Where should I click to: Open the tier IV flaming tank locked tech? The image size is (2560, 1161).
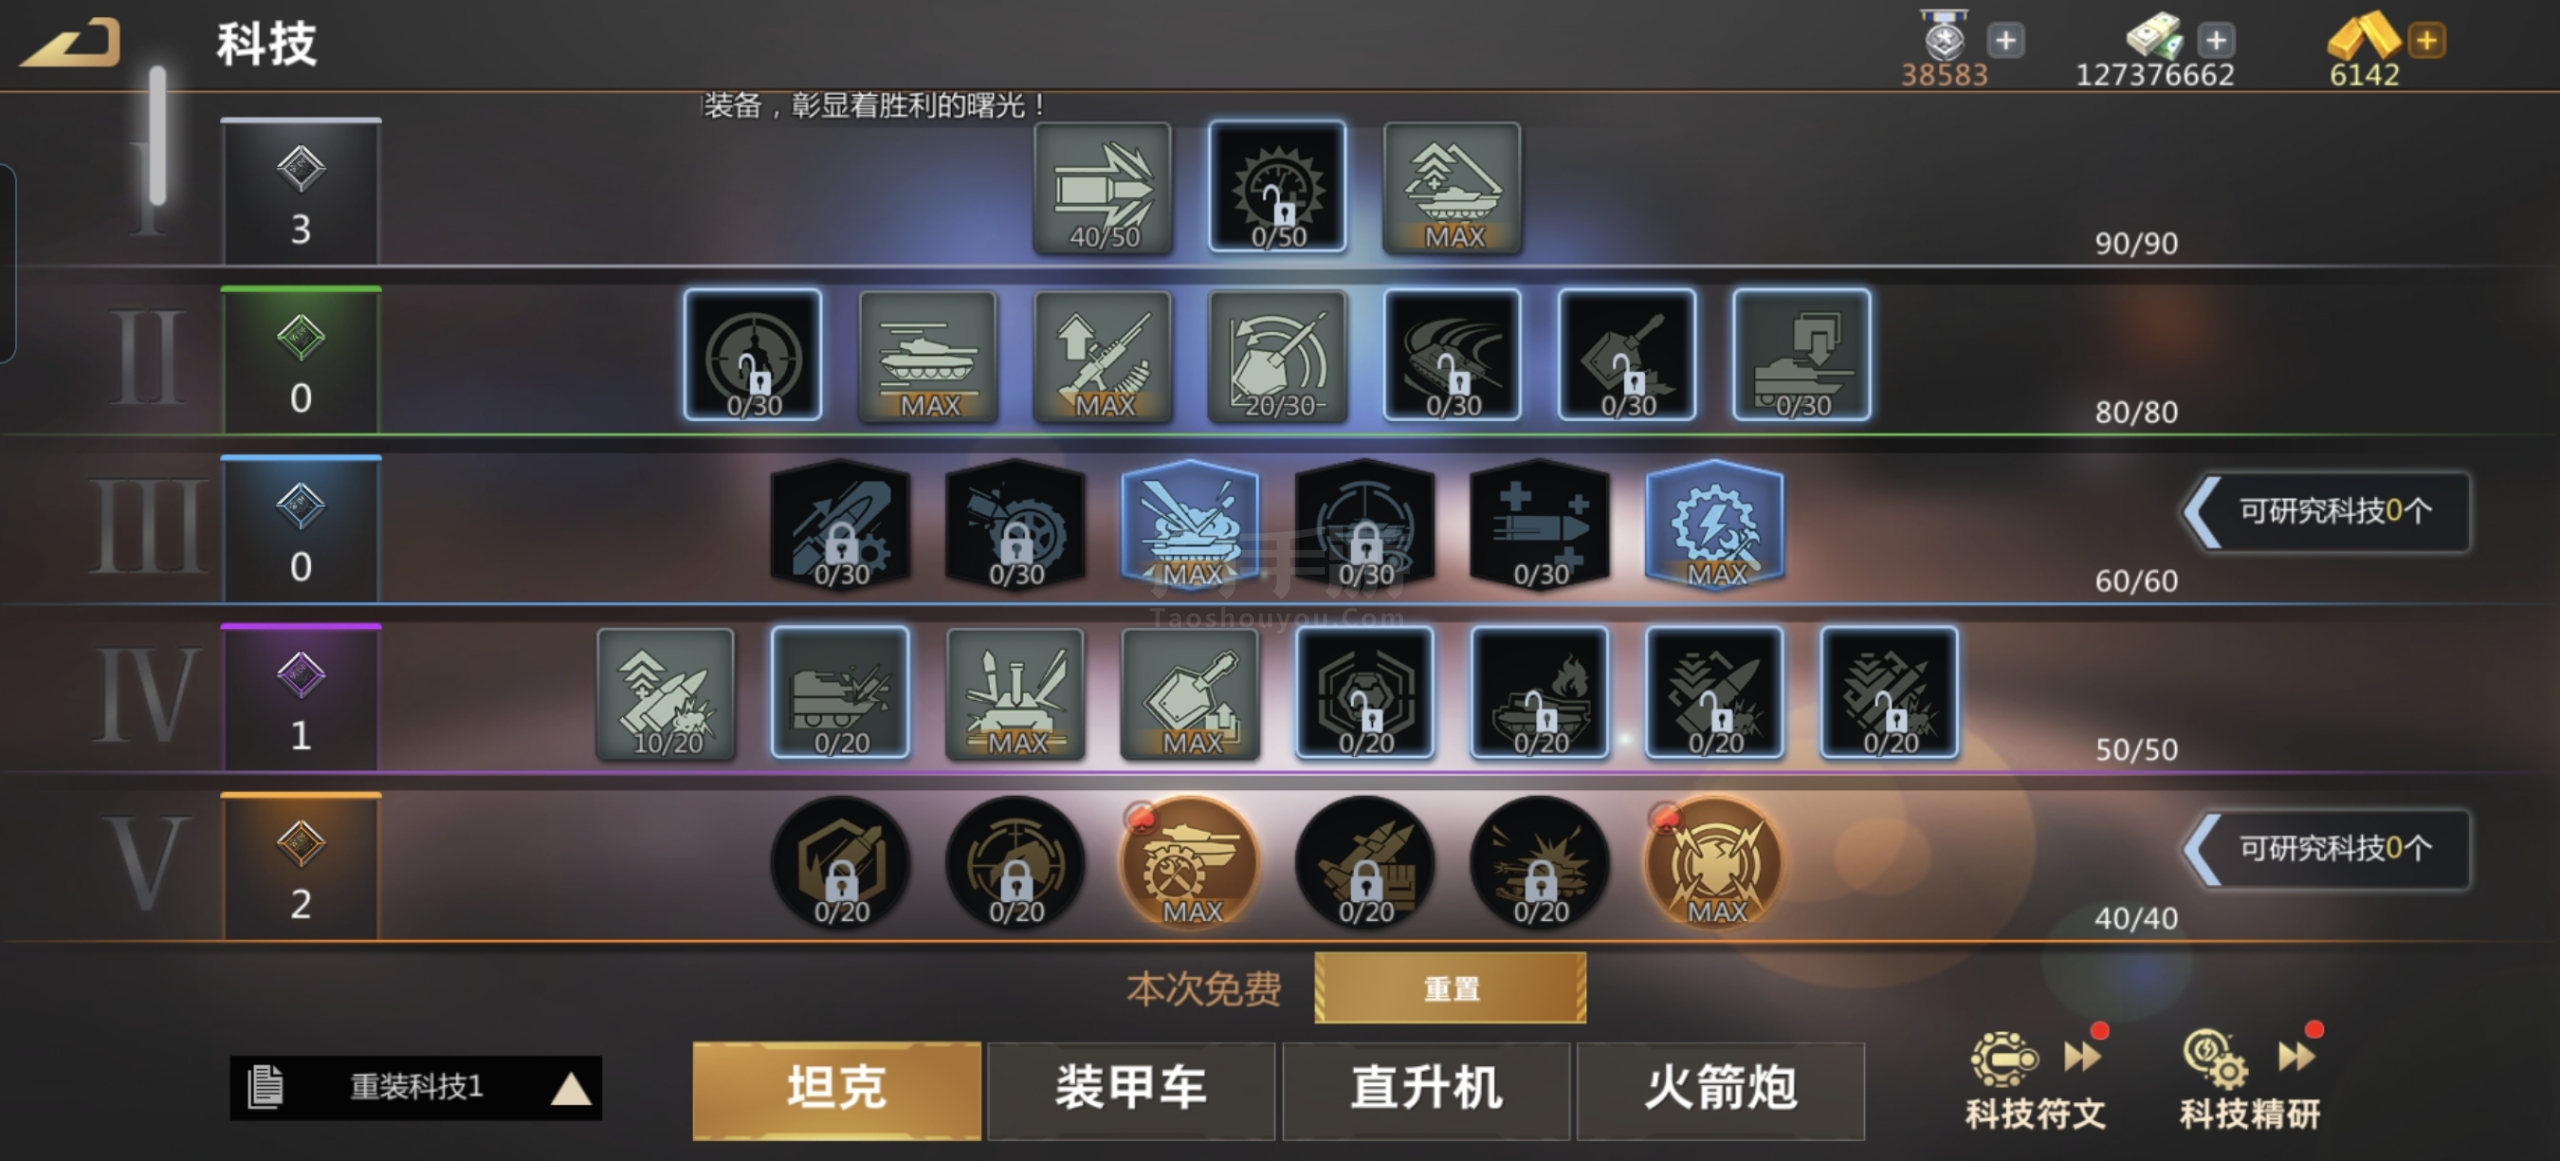(x=1540, y=694)
